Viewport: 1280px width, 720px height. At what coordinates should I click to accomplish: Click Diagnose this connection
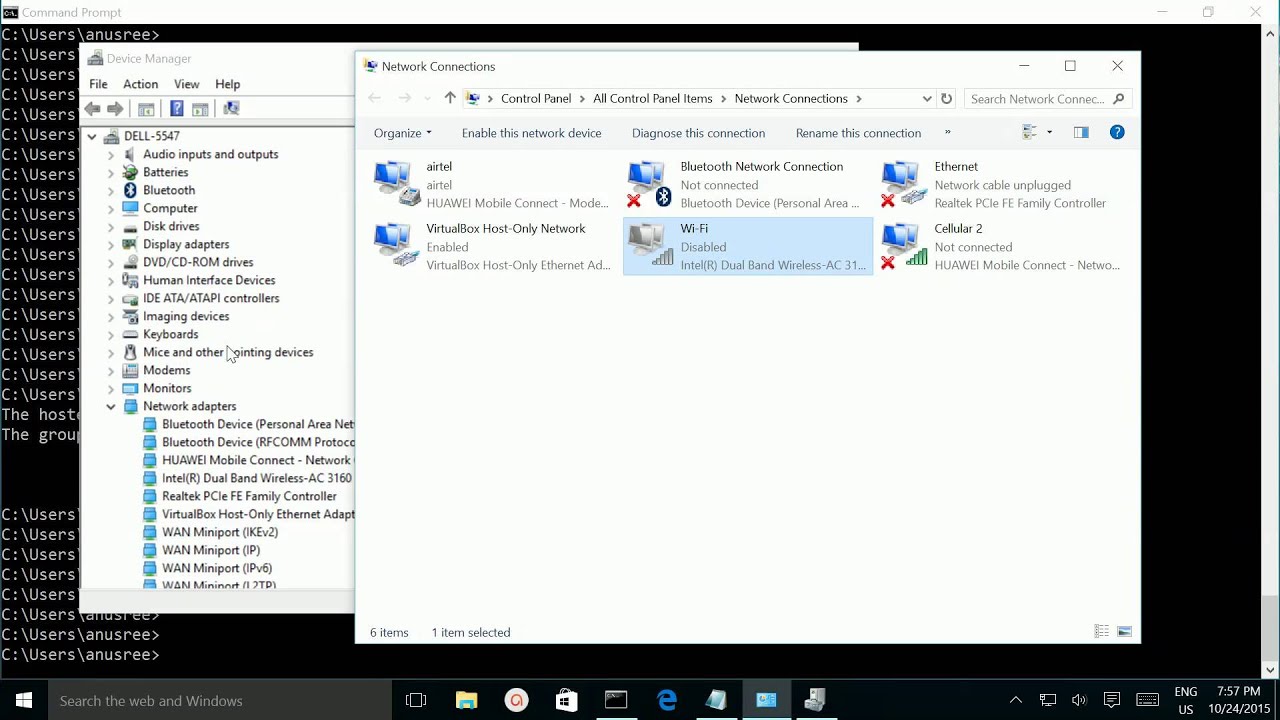tap(698, 132)
